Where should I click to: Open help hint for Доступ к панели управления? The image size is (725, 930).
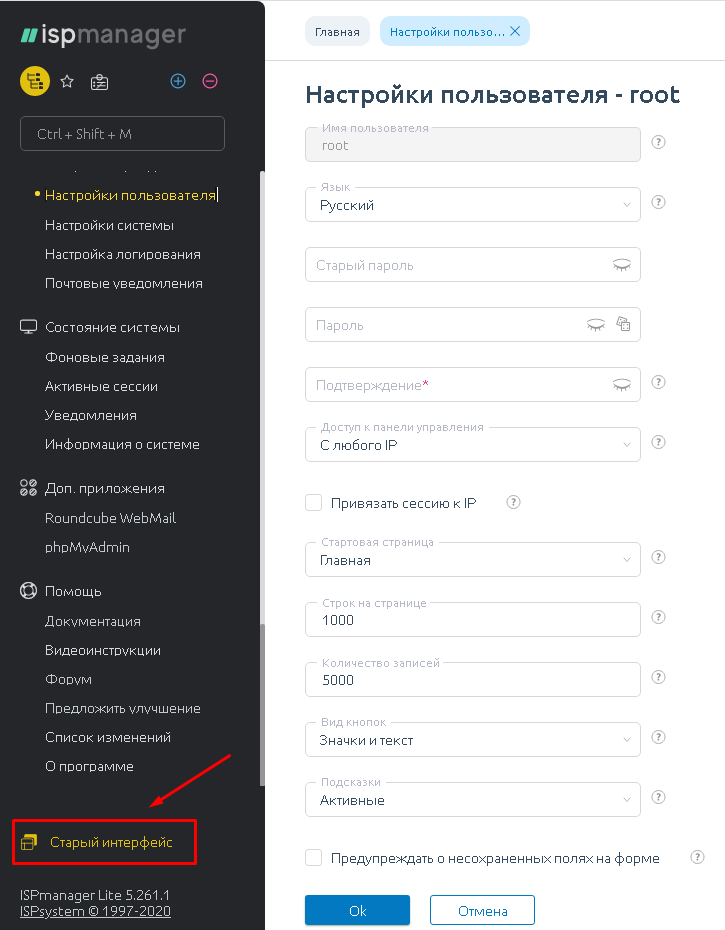point(658,442)
